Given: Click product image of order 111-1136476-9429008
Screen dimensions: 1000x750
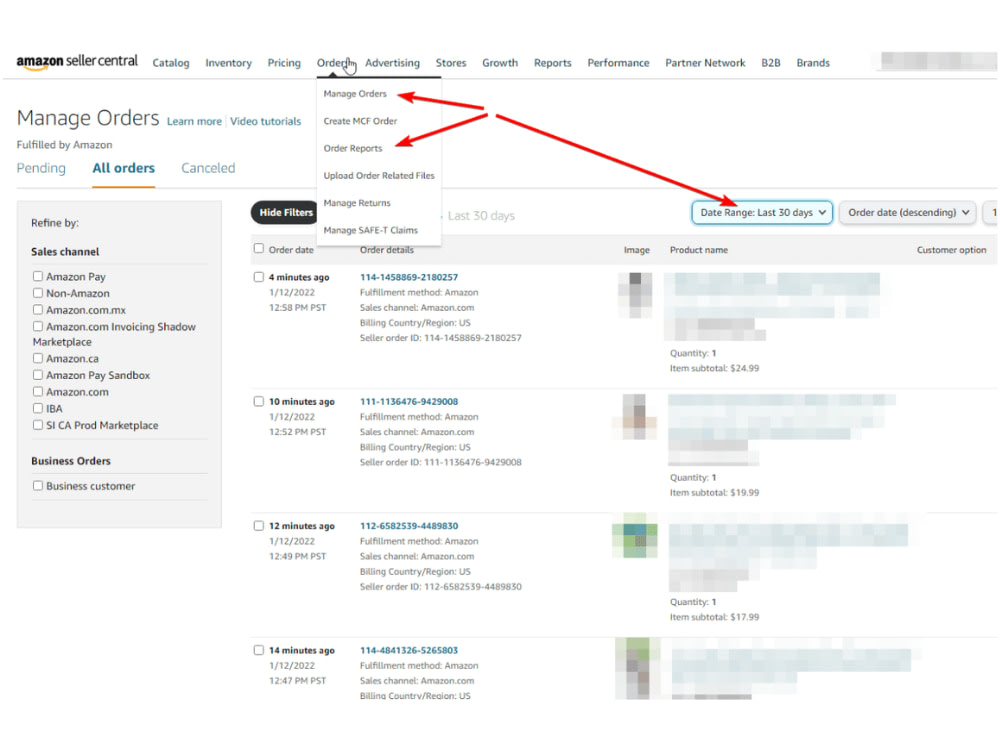Looking at the screenshot, I should 635,417.
